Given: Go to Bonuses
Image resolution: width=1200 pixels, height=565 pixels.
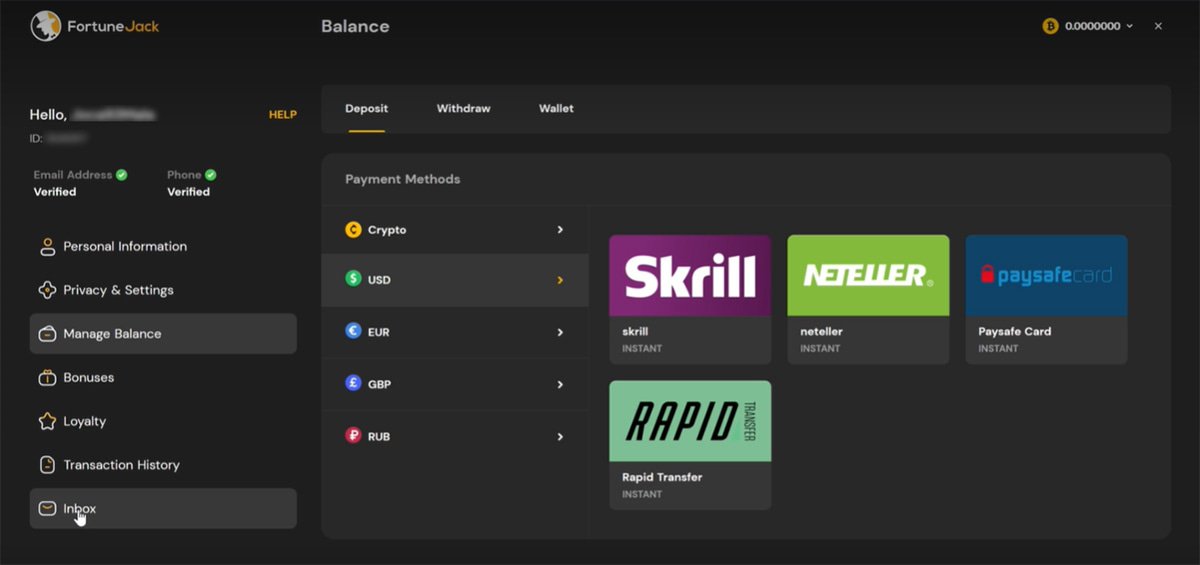Looking at the screenshot, I should pos(163,378).
